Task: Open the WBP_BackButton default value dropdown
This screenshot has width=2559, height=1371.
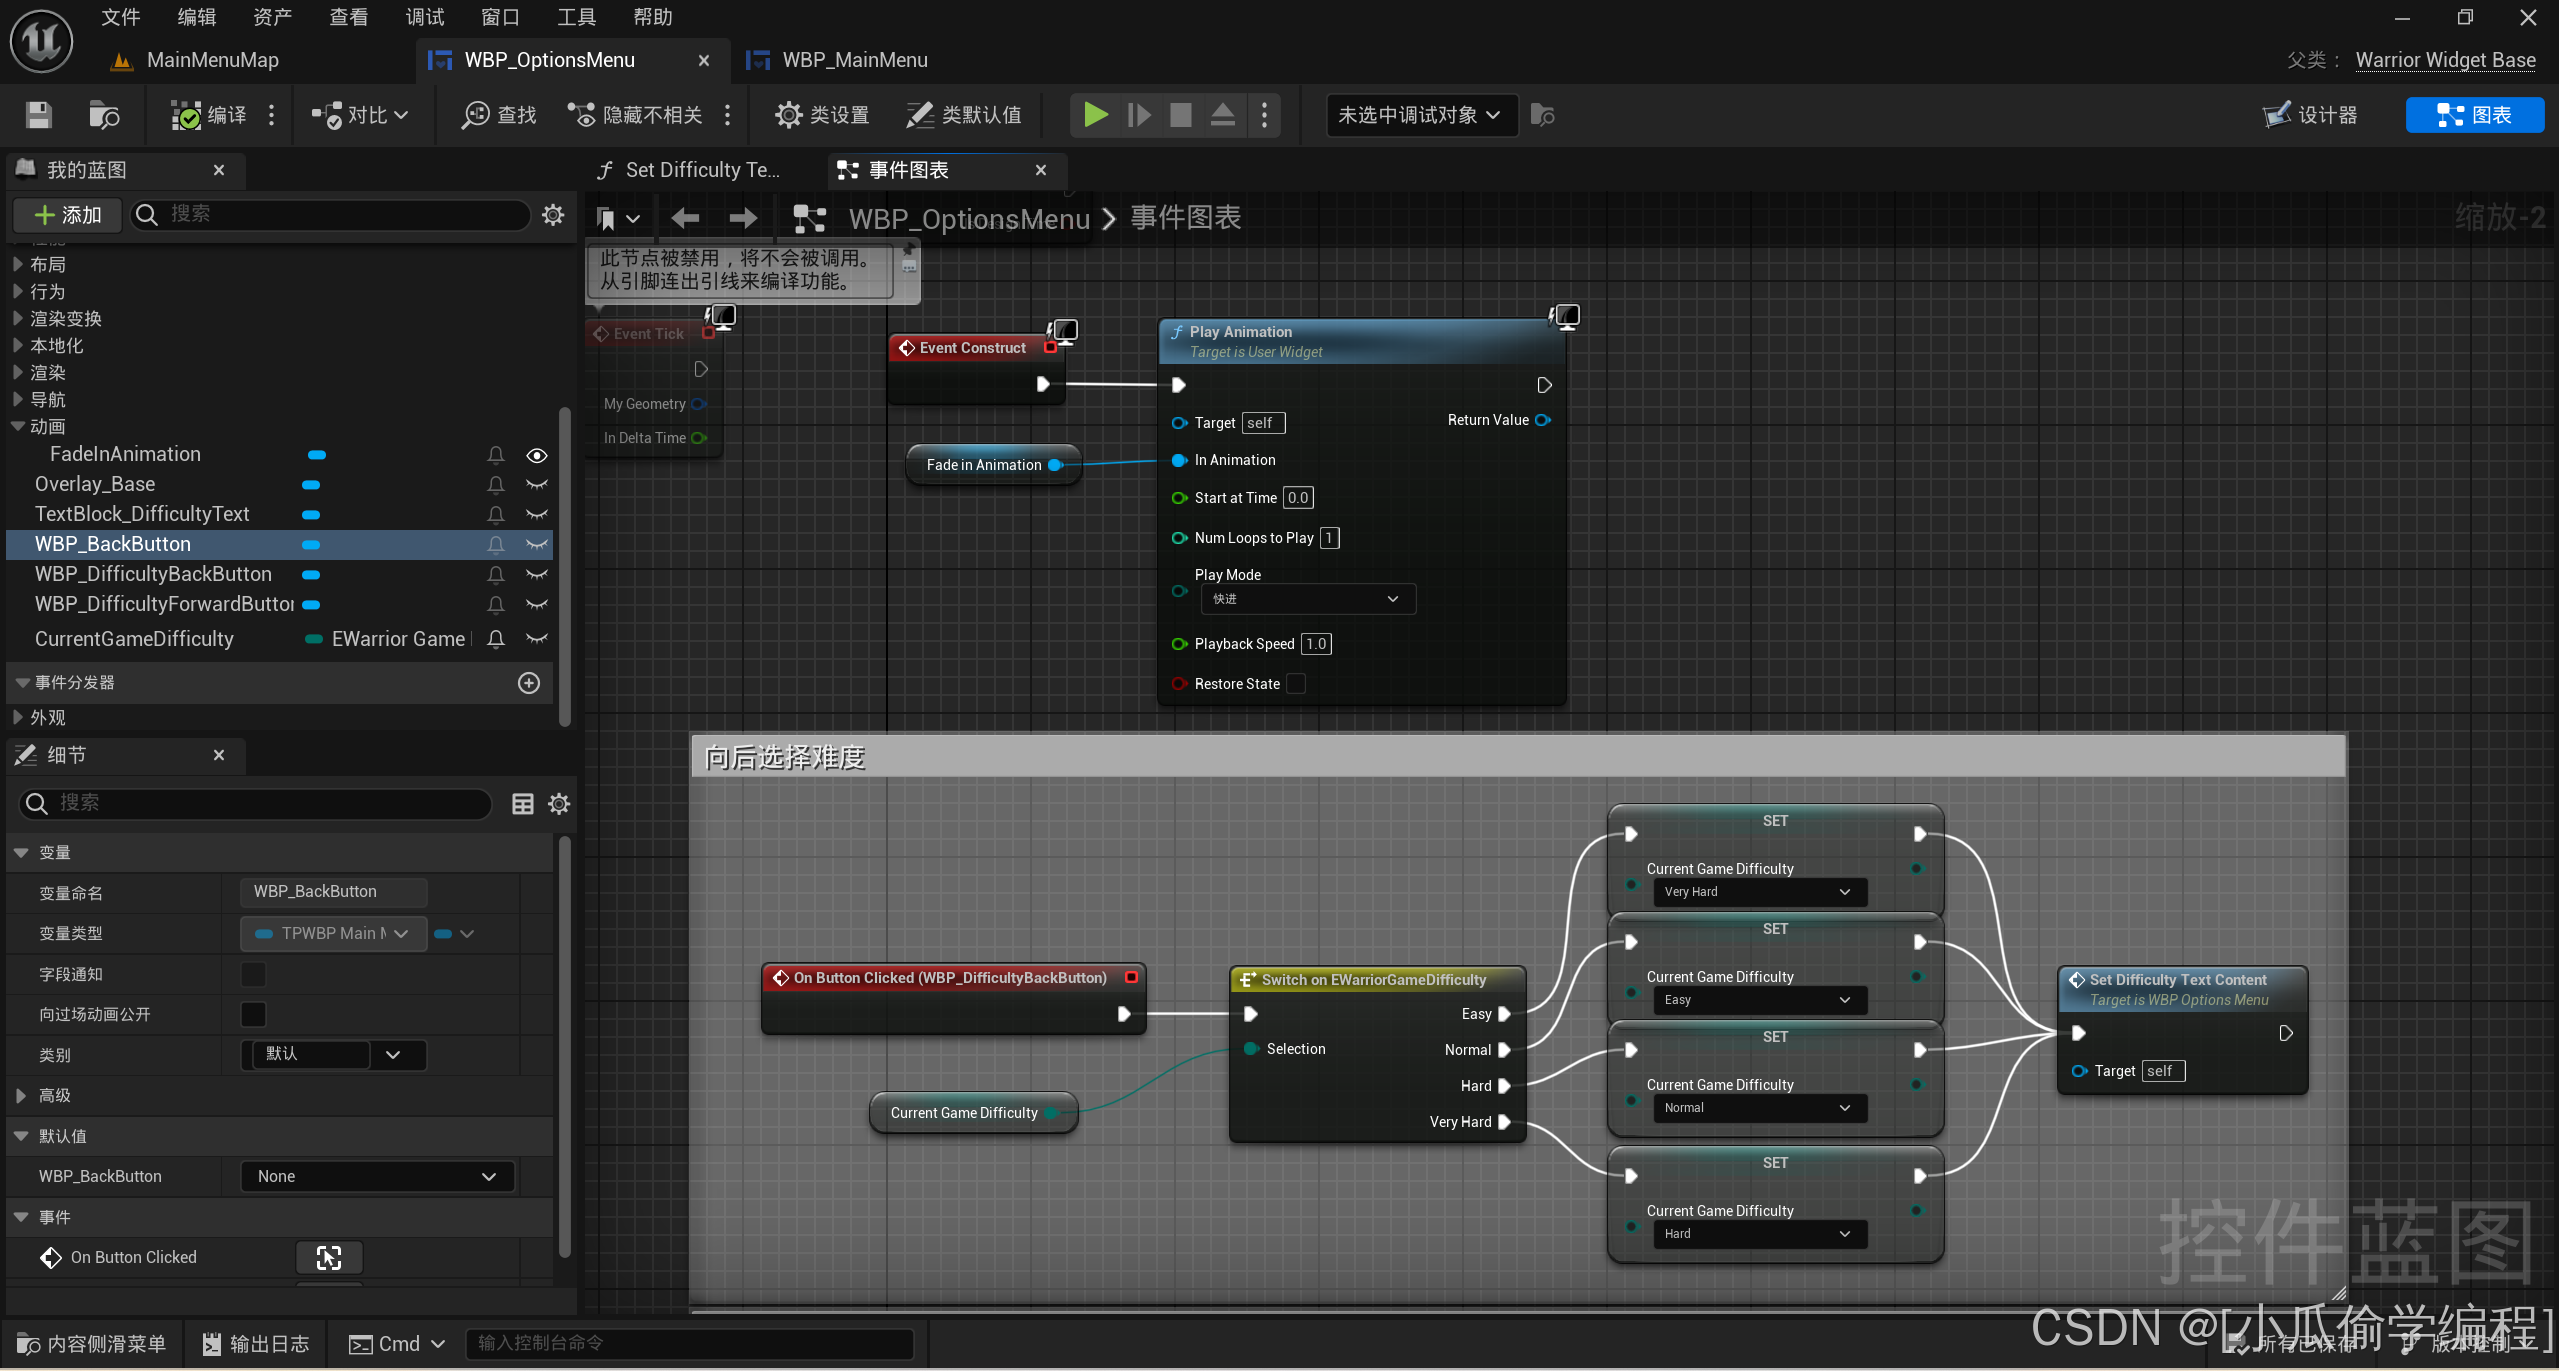Action: [x=377, y=1176]
